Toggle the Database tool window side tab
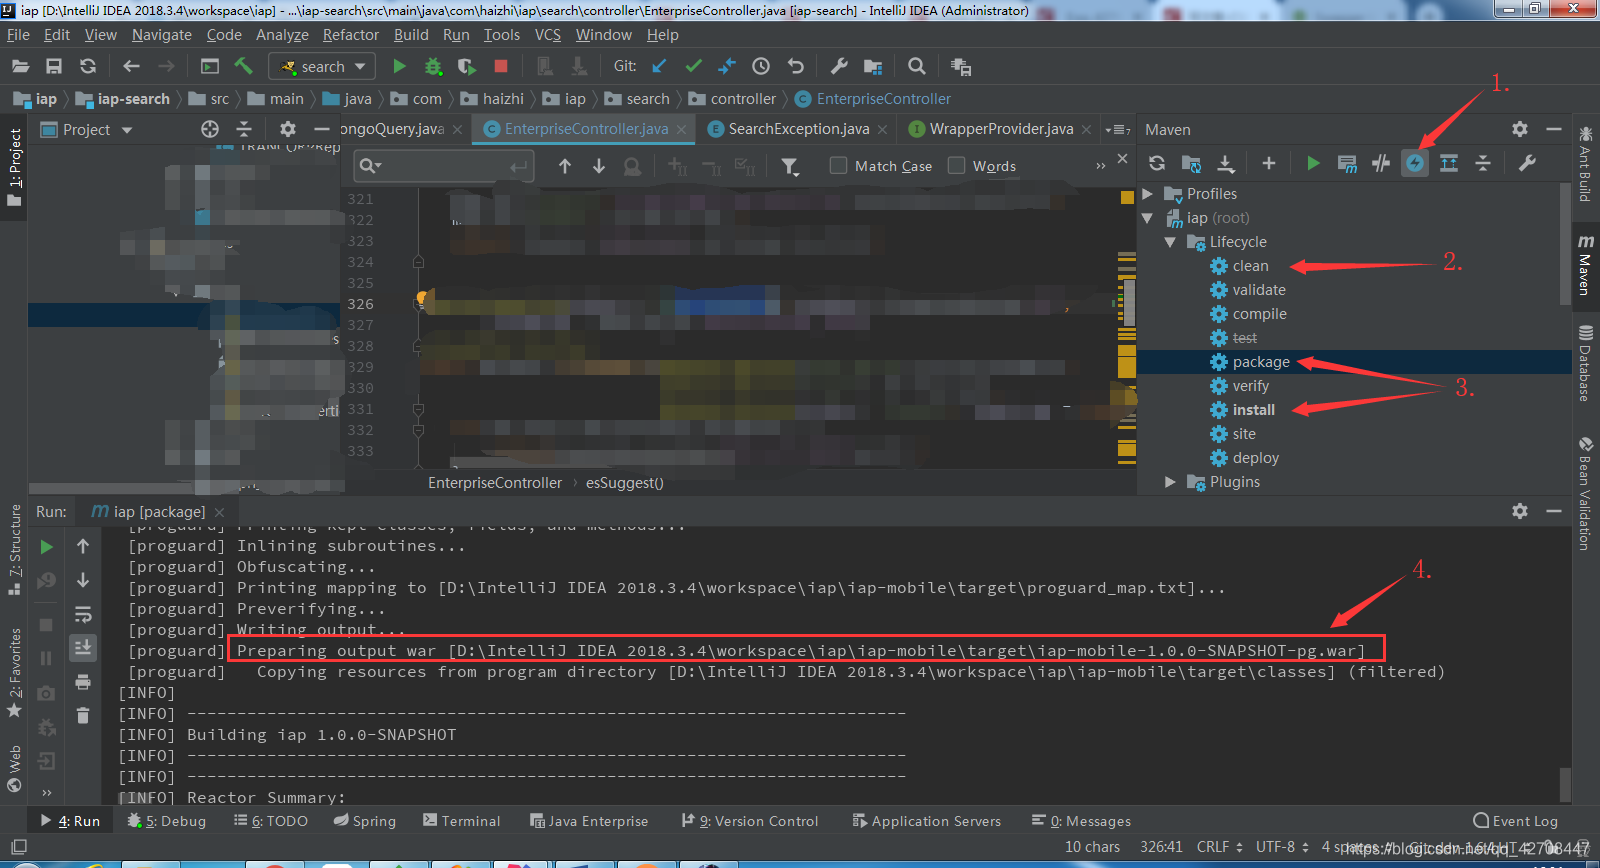 coord(1585,363)
